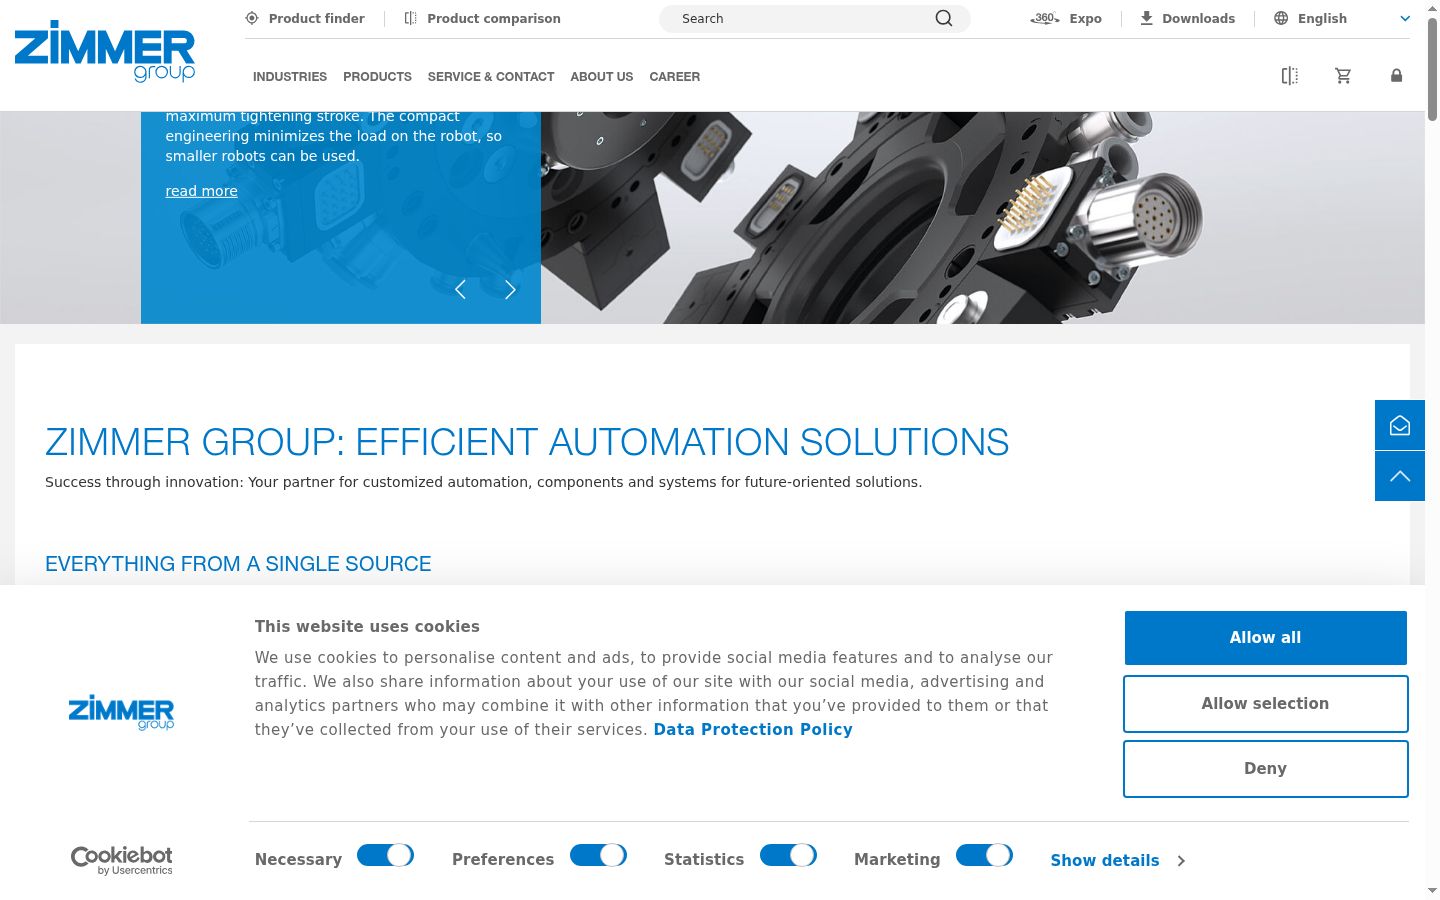Toggle the Preferences cookies switch
The height and width of the screenshot is (900, 1440).
pos(599,856)
